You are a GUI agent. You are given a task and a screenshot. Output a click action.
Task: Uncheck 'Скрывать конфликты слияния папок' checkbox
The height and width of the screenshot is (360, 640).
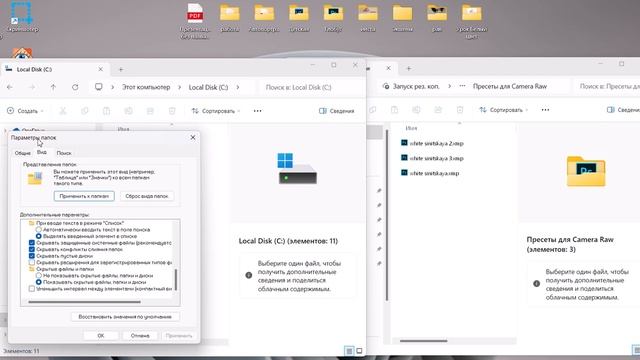(x=31, y=249)
